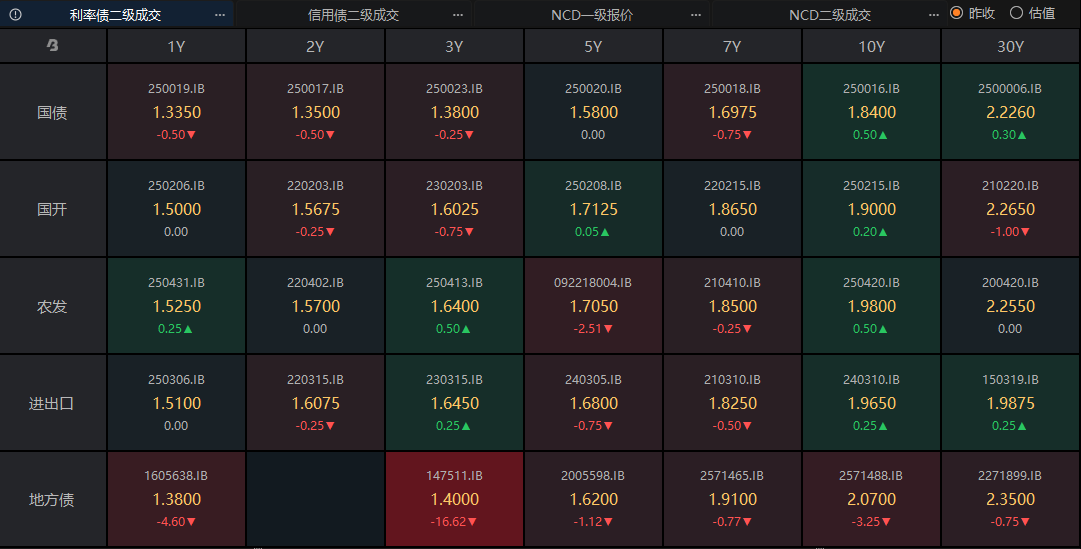
Task: Select the 昨收 radio button
Action: [x=957, y=13]
